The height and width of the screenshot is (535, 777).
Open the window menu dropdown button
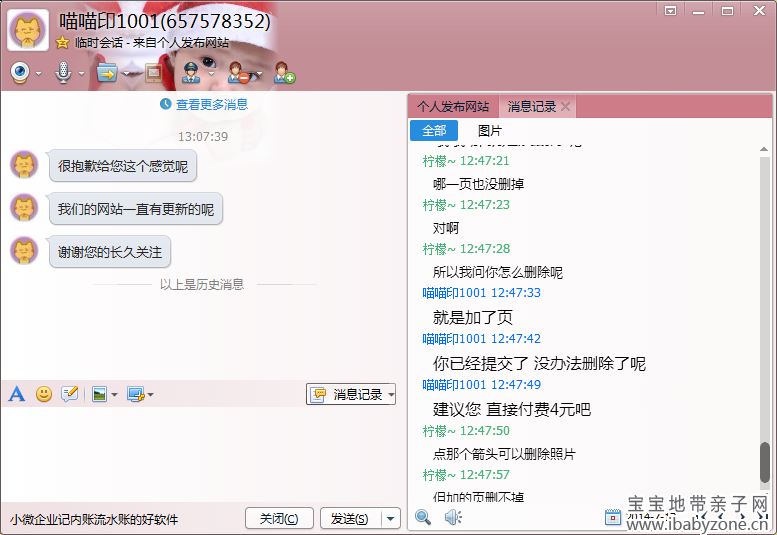coord(670,10)
